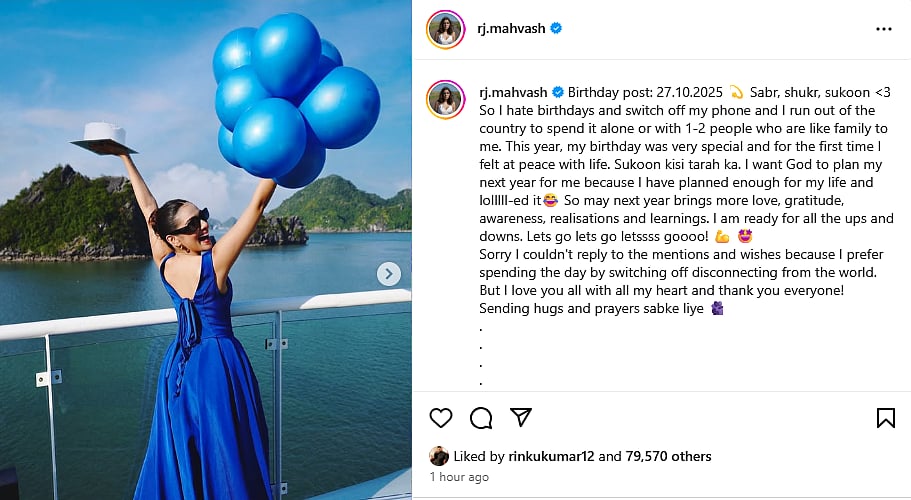Click rj.mahvash avatar beside the caption
Image resolution: width=911 pixels, height=500 pixels.
(x=446, y=99)
